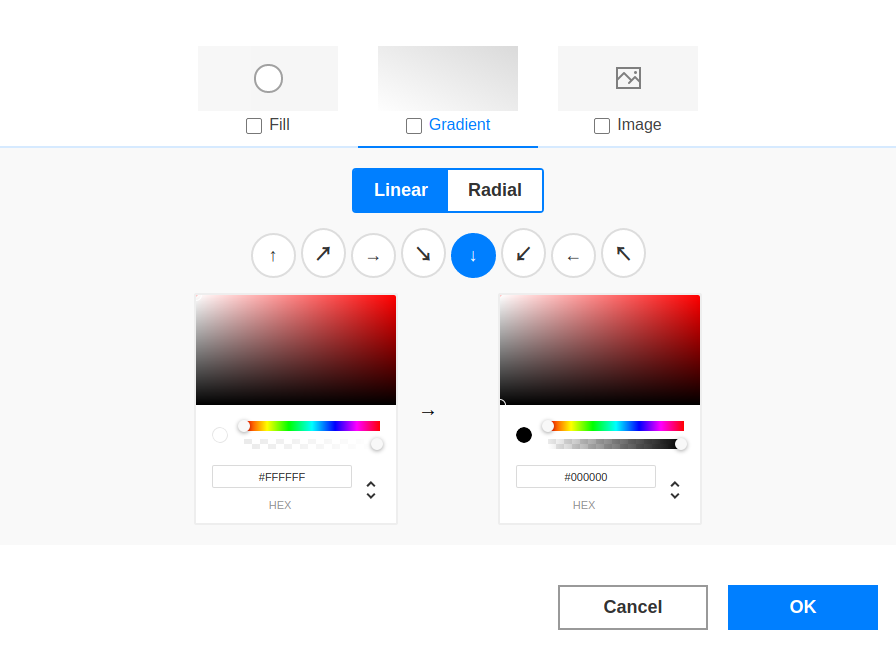Viewport: 896px width, 667px height.
Task: Toggle color format for the #FFFFFF picker
Action: pyautogui.click(x=371, y=490)
